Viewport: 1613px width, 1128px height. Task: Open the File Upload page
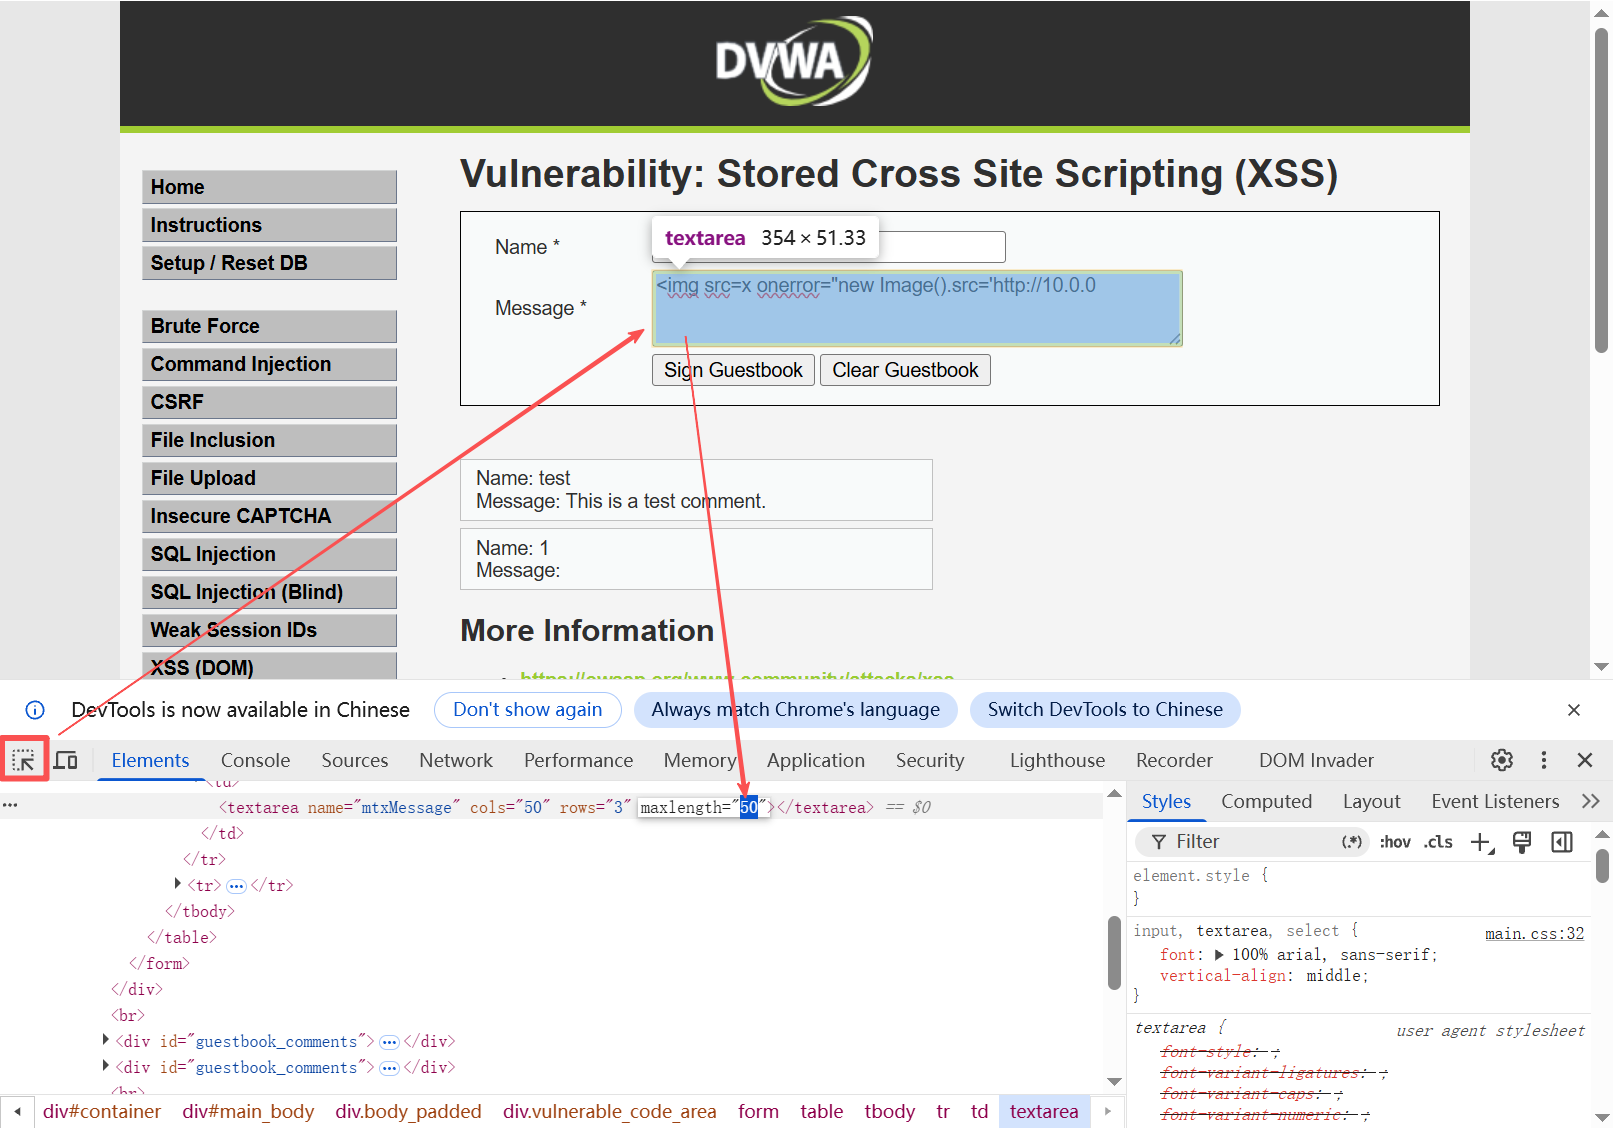pos(269,478)
